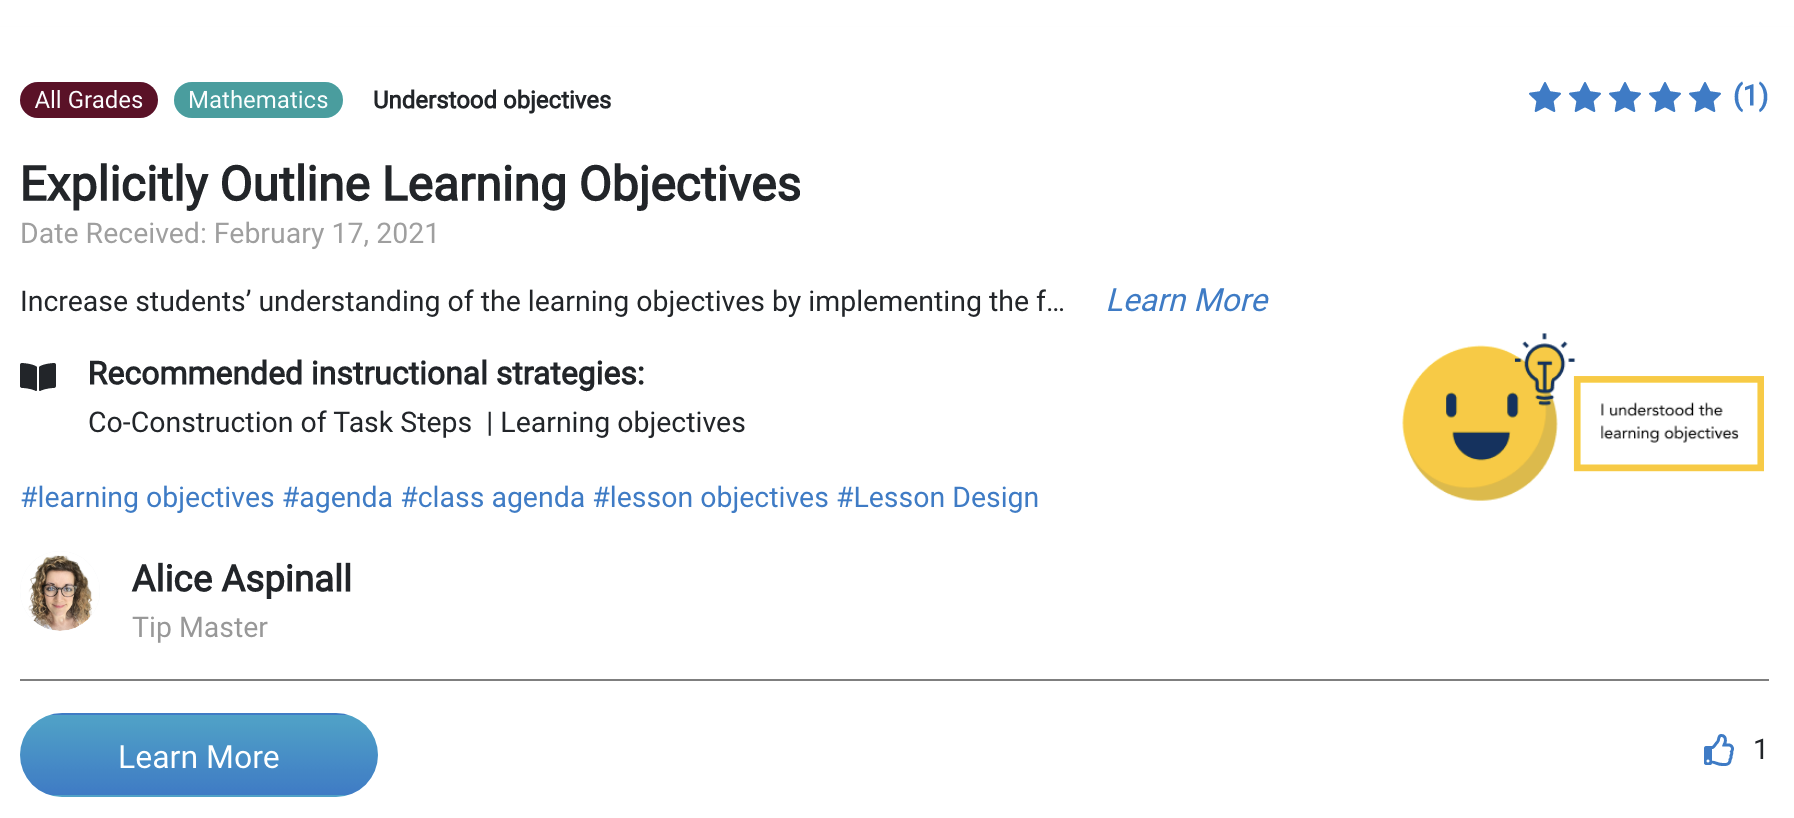The width and height of the screenshot is (1794, 818).
Task: Click the open book strategies icon
Action: tap(38, 377)
